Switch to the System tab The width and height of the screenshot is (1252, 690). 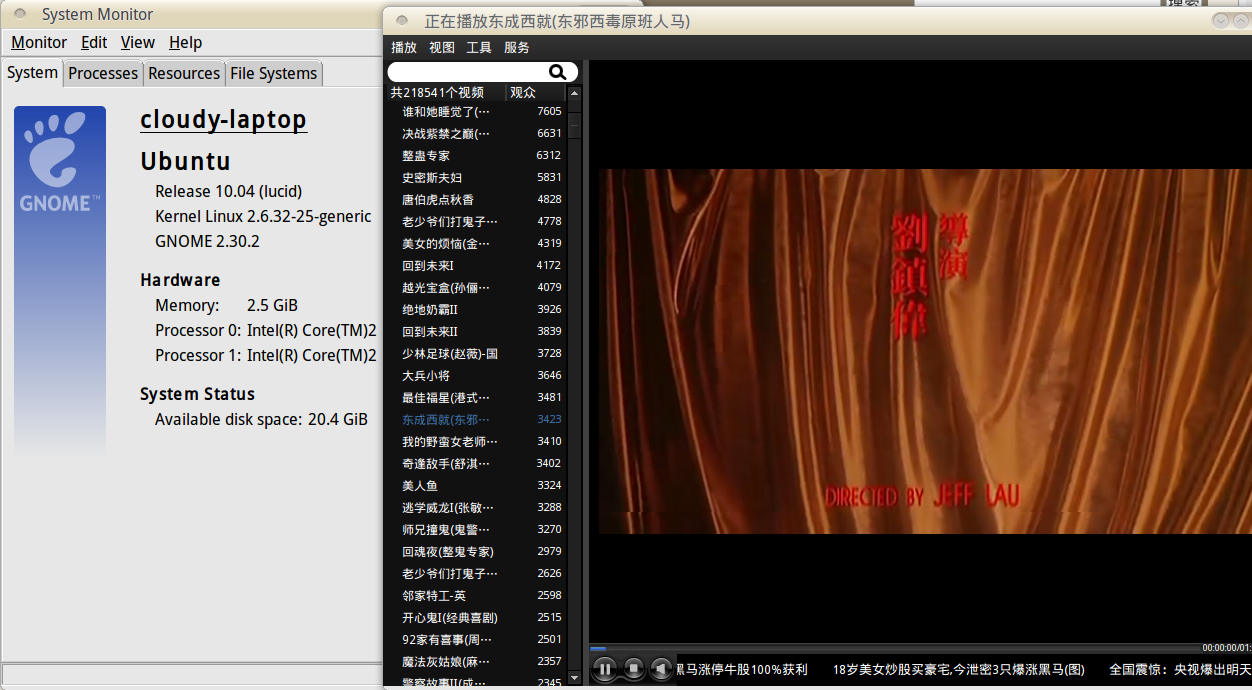click(x=33, y=73)
